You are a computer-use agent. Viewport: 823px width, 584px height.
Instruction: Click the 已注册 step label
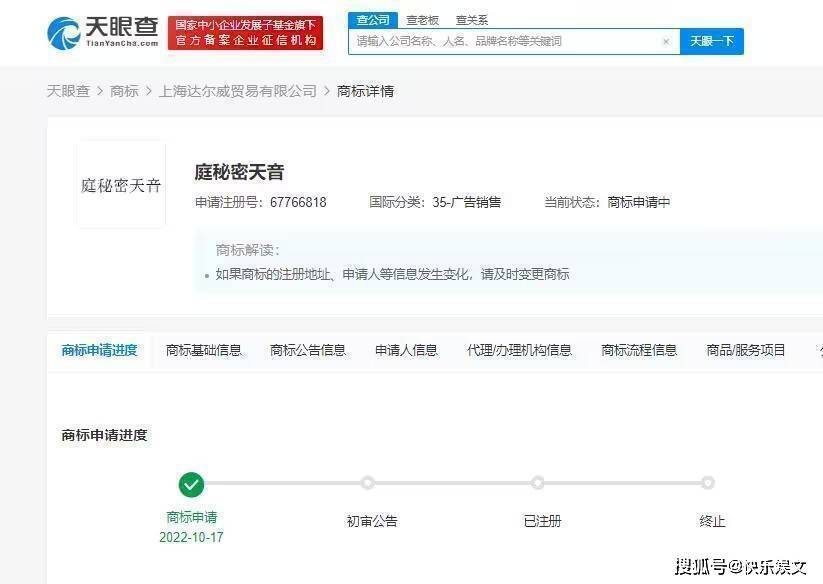[543, 521]
